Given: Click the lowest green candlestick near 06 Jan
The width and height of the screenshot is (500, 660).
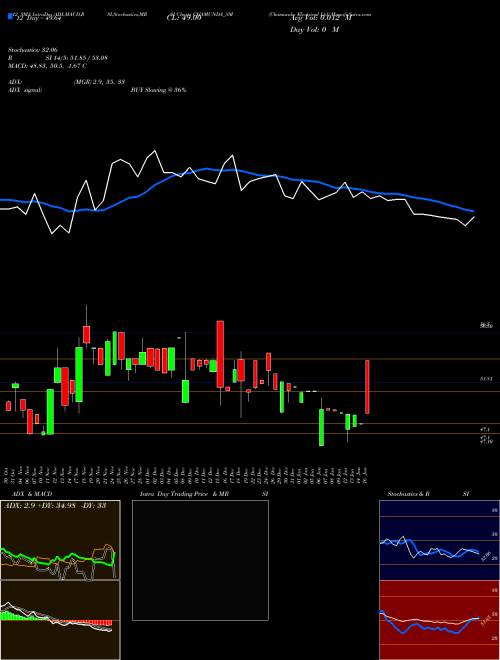Looking at the screenshot, I should (322, 427).
